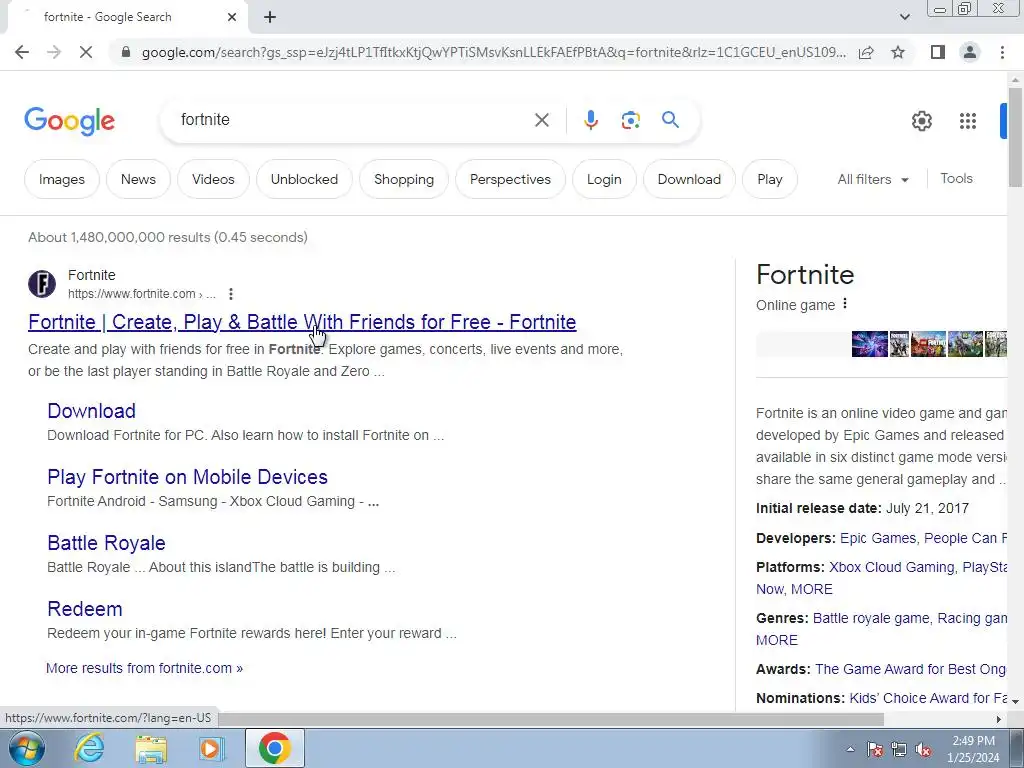Open the Epic Games developer link
This screenshot has height=768, width=1024.
pyautogui.click(x=878, y=538)
